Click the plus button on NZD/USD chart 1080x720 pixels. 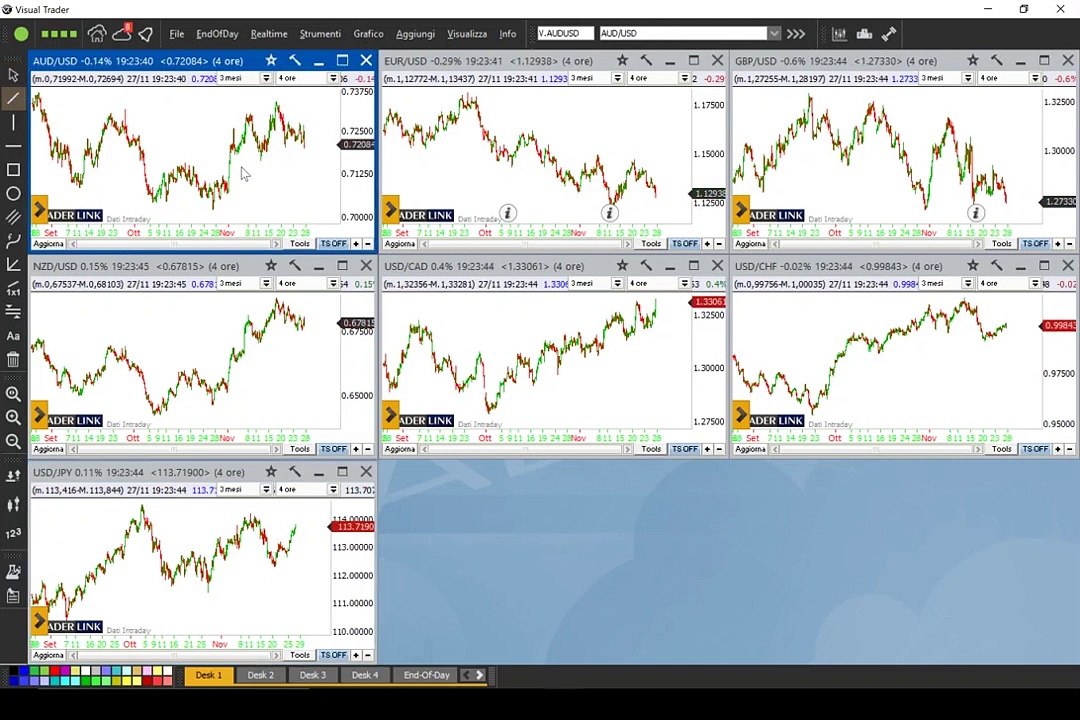click(x=356, y=449)
